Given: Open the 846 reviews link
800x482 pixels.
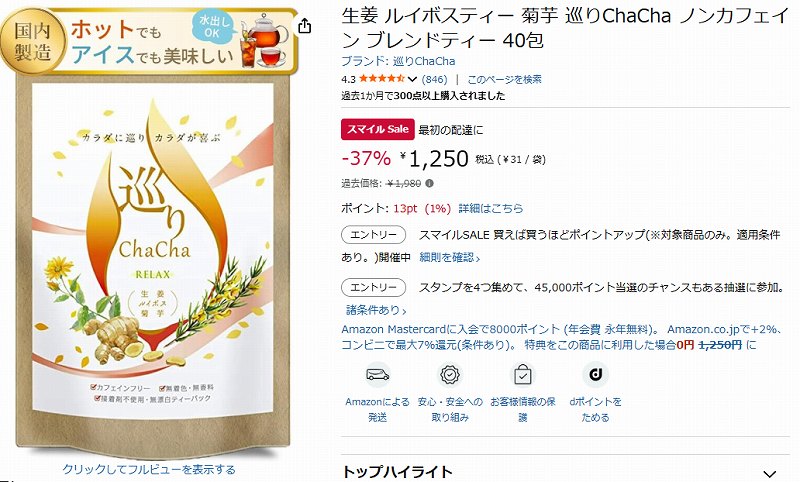Looking at the screenshot, I should coord(434,80).
